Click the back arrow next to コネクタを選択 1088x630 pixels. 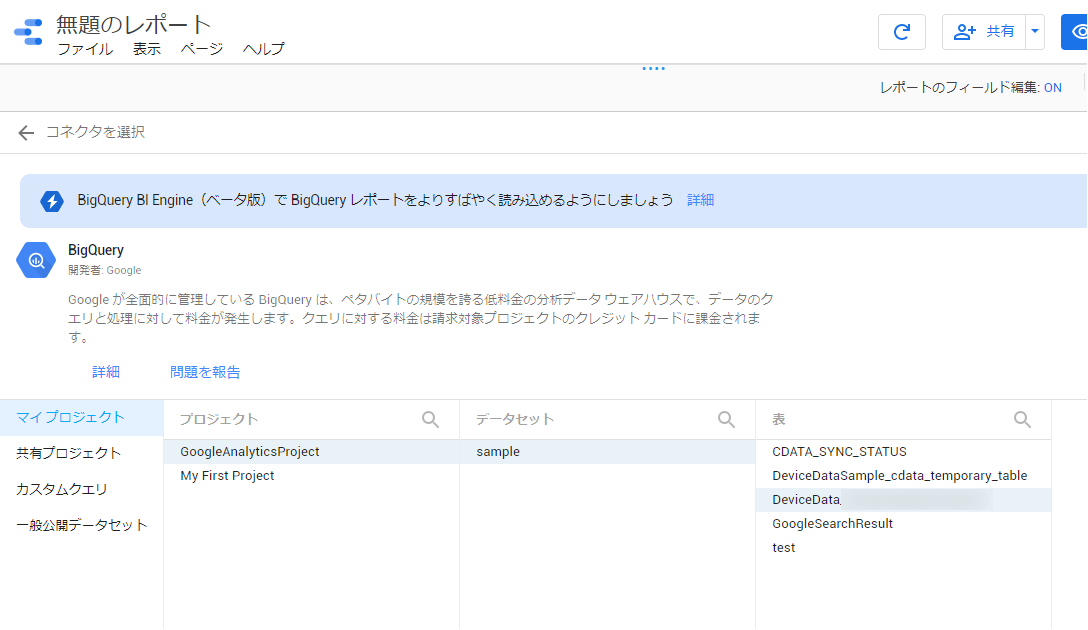tap(26, 133)
